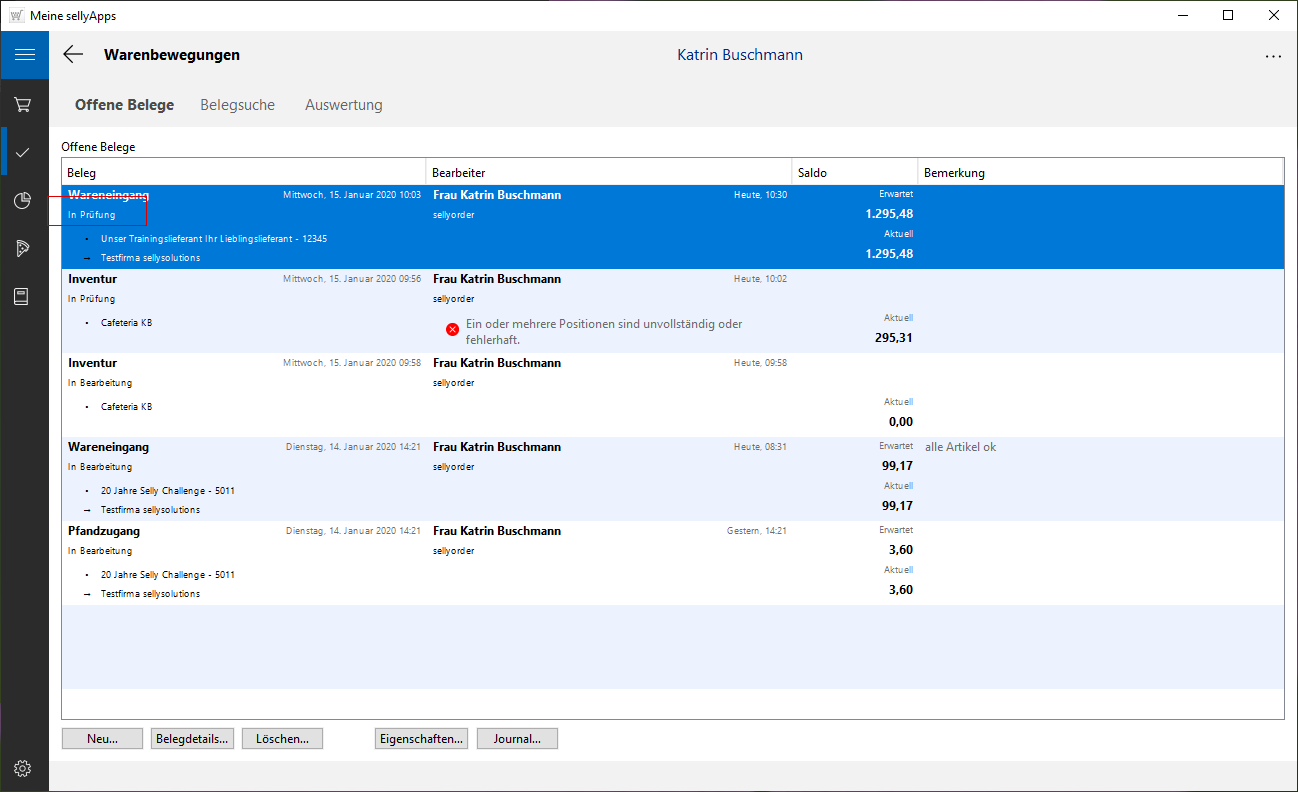Screen dimensions: 1298x792
Task: Open the pie chart sidebar icon
Action: click(x=24, y=201)
